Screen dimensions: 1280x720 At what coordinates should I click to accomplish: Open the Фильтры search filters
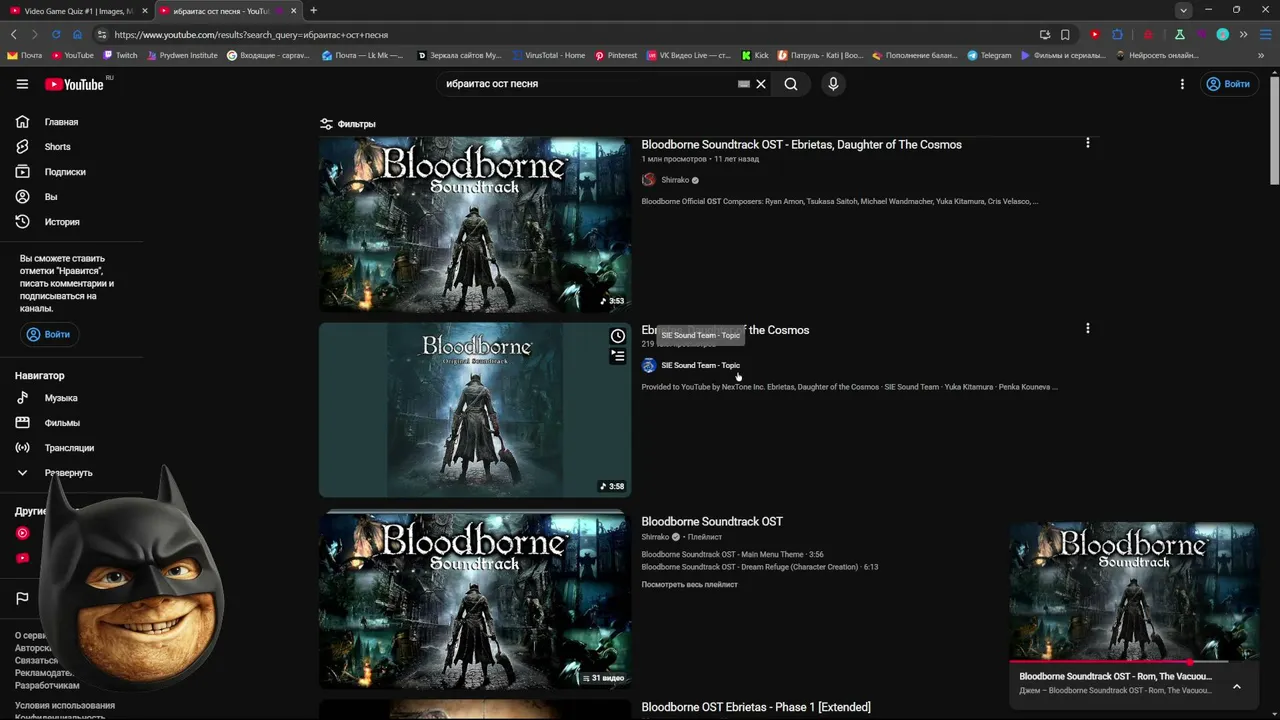pos(347,124)
